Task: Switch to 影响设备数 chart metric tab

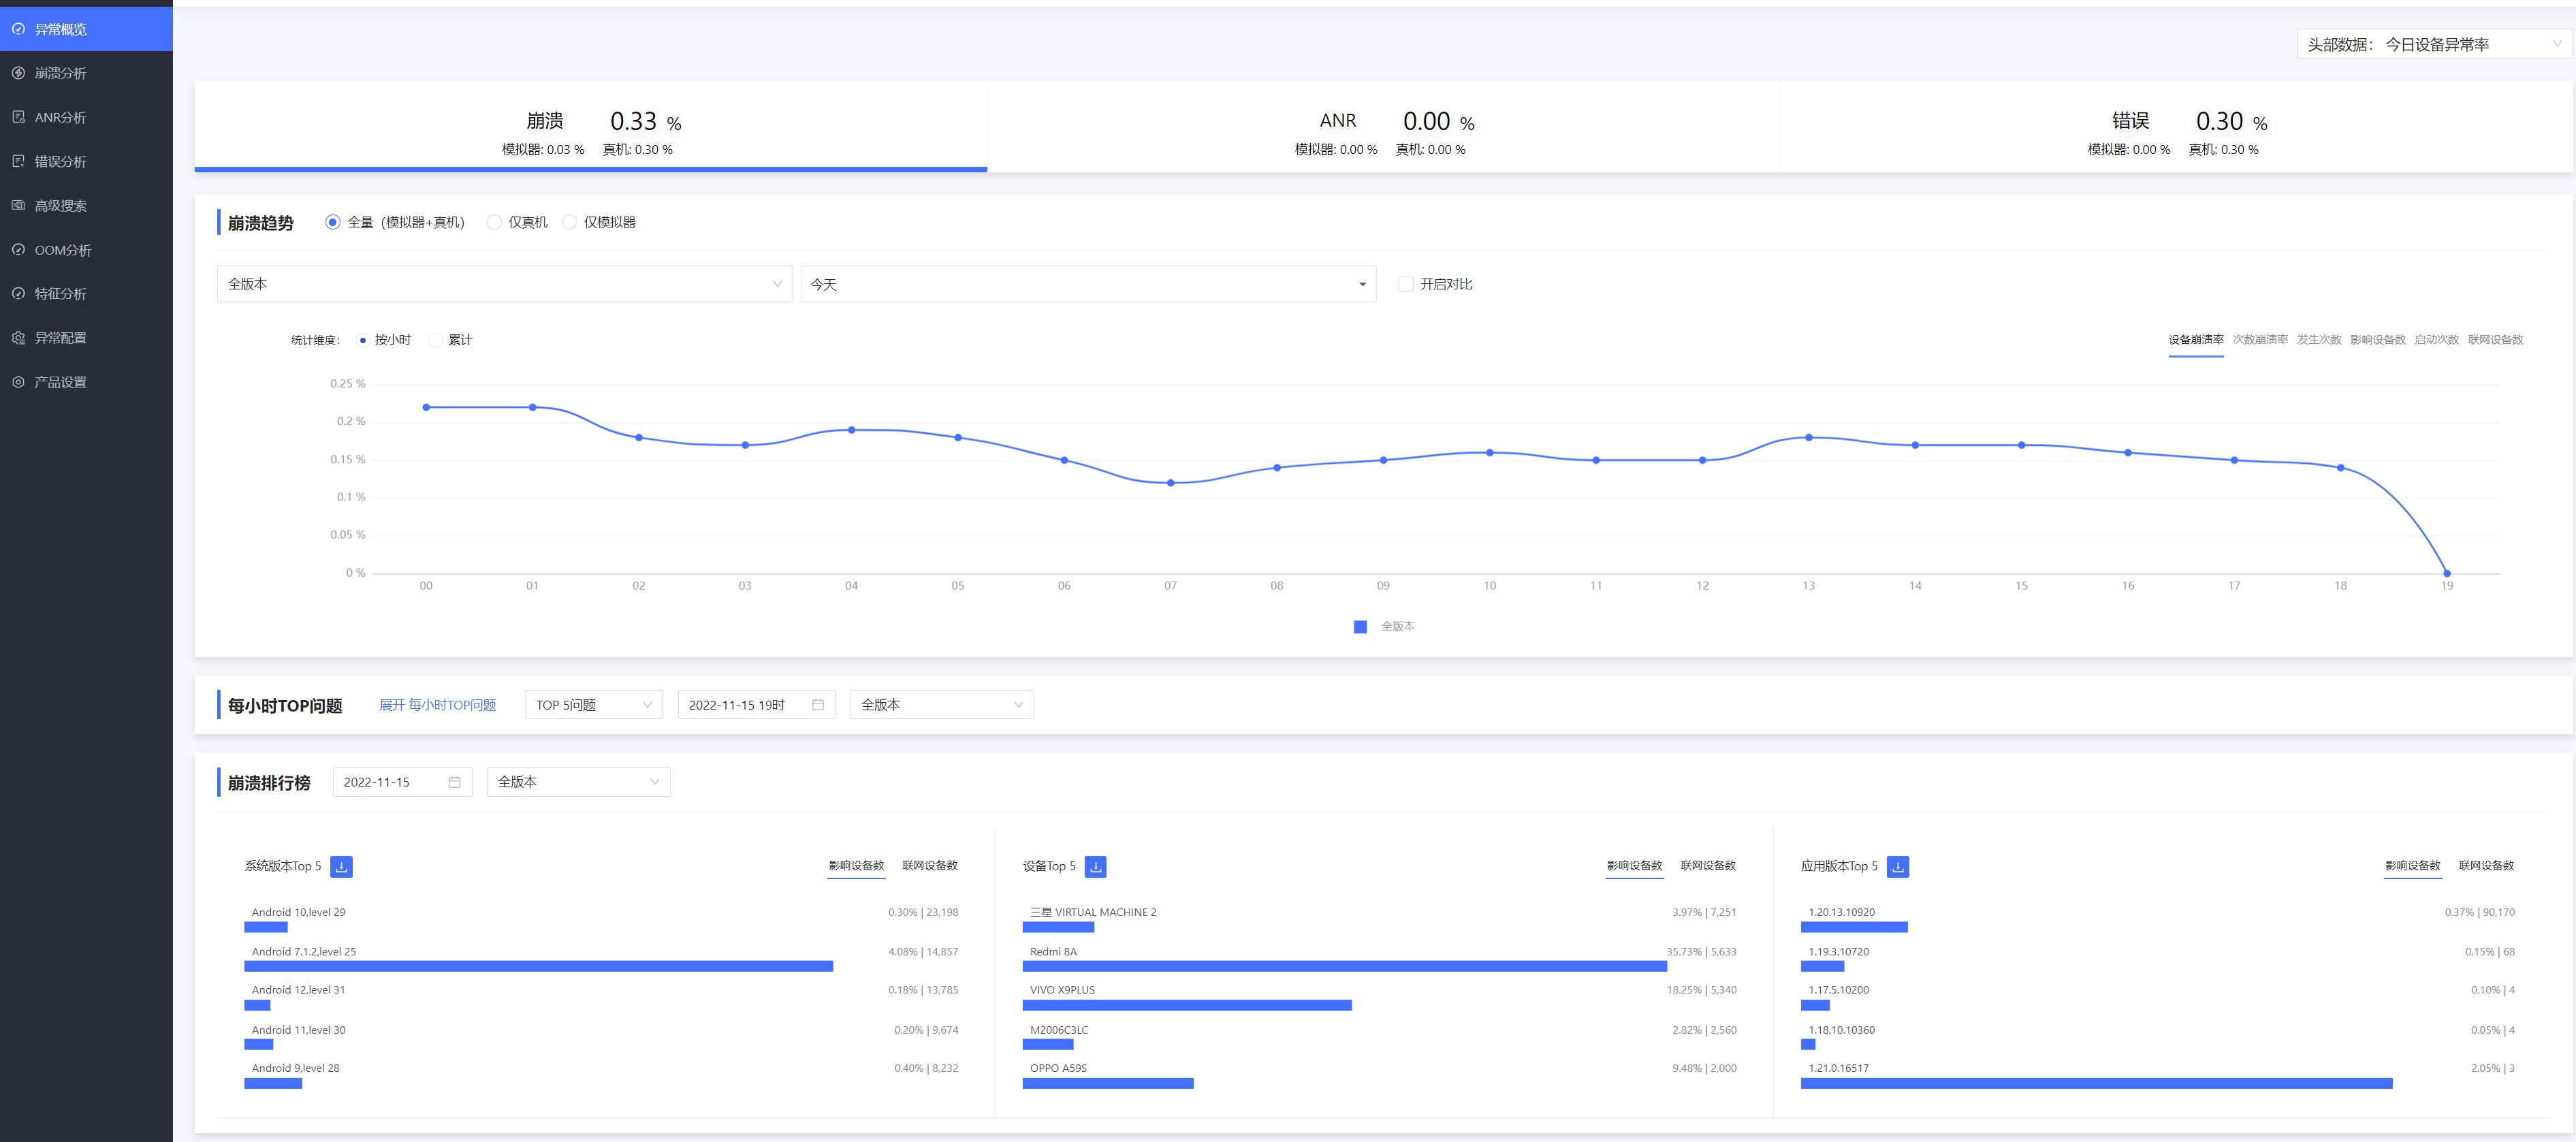Action: (2377, 340)
